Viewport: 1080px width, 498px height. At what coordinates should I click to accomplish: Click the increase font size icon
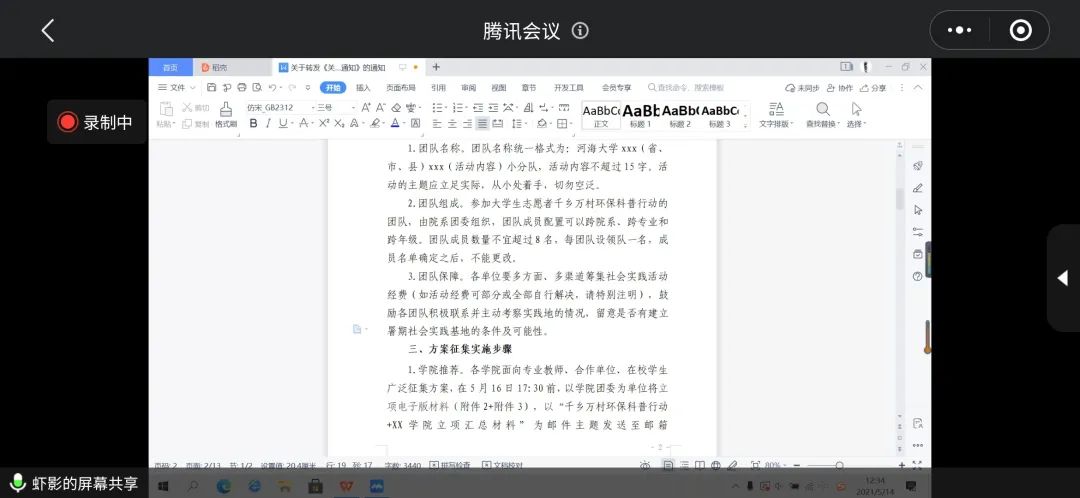pos(366,107)
